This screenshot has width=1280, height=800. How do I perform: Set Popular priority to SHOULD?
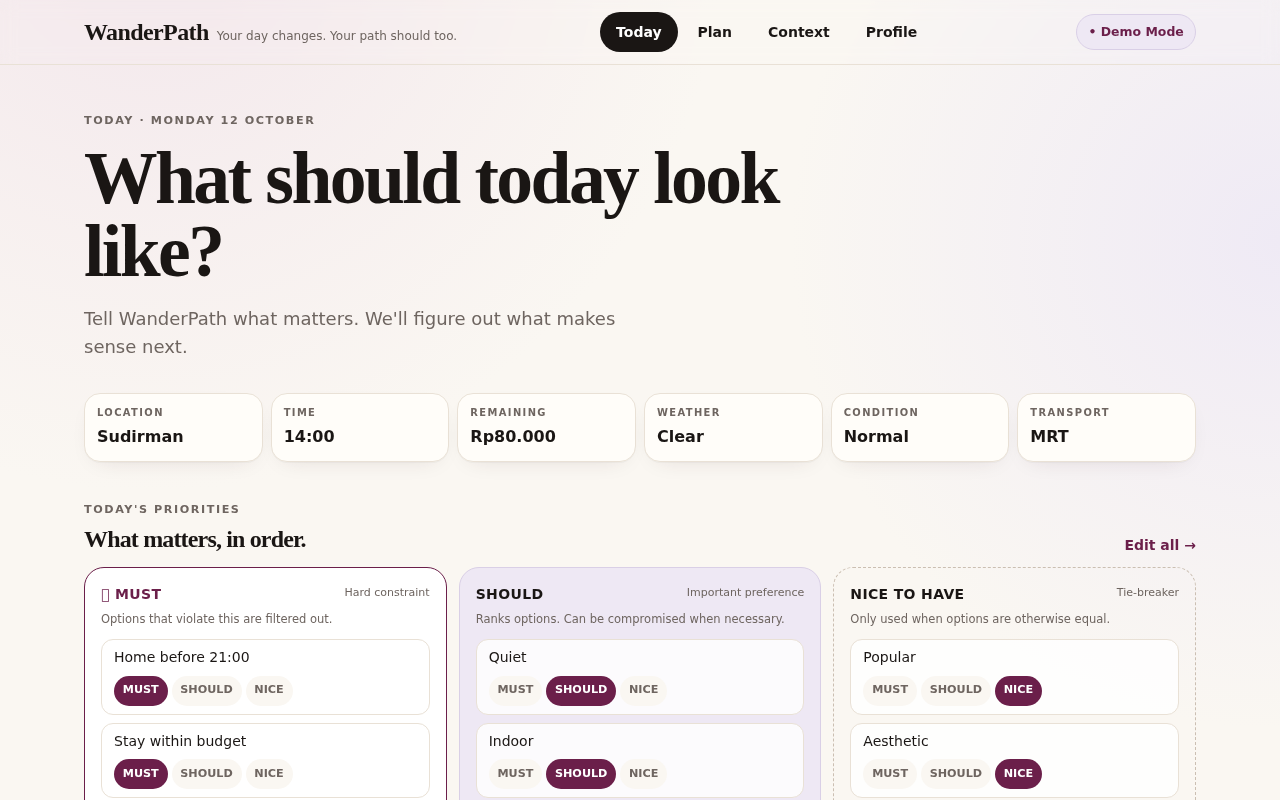point(956,690)
